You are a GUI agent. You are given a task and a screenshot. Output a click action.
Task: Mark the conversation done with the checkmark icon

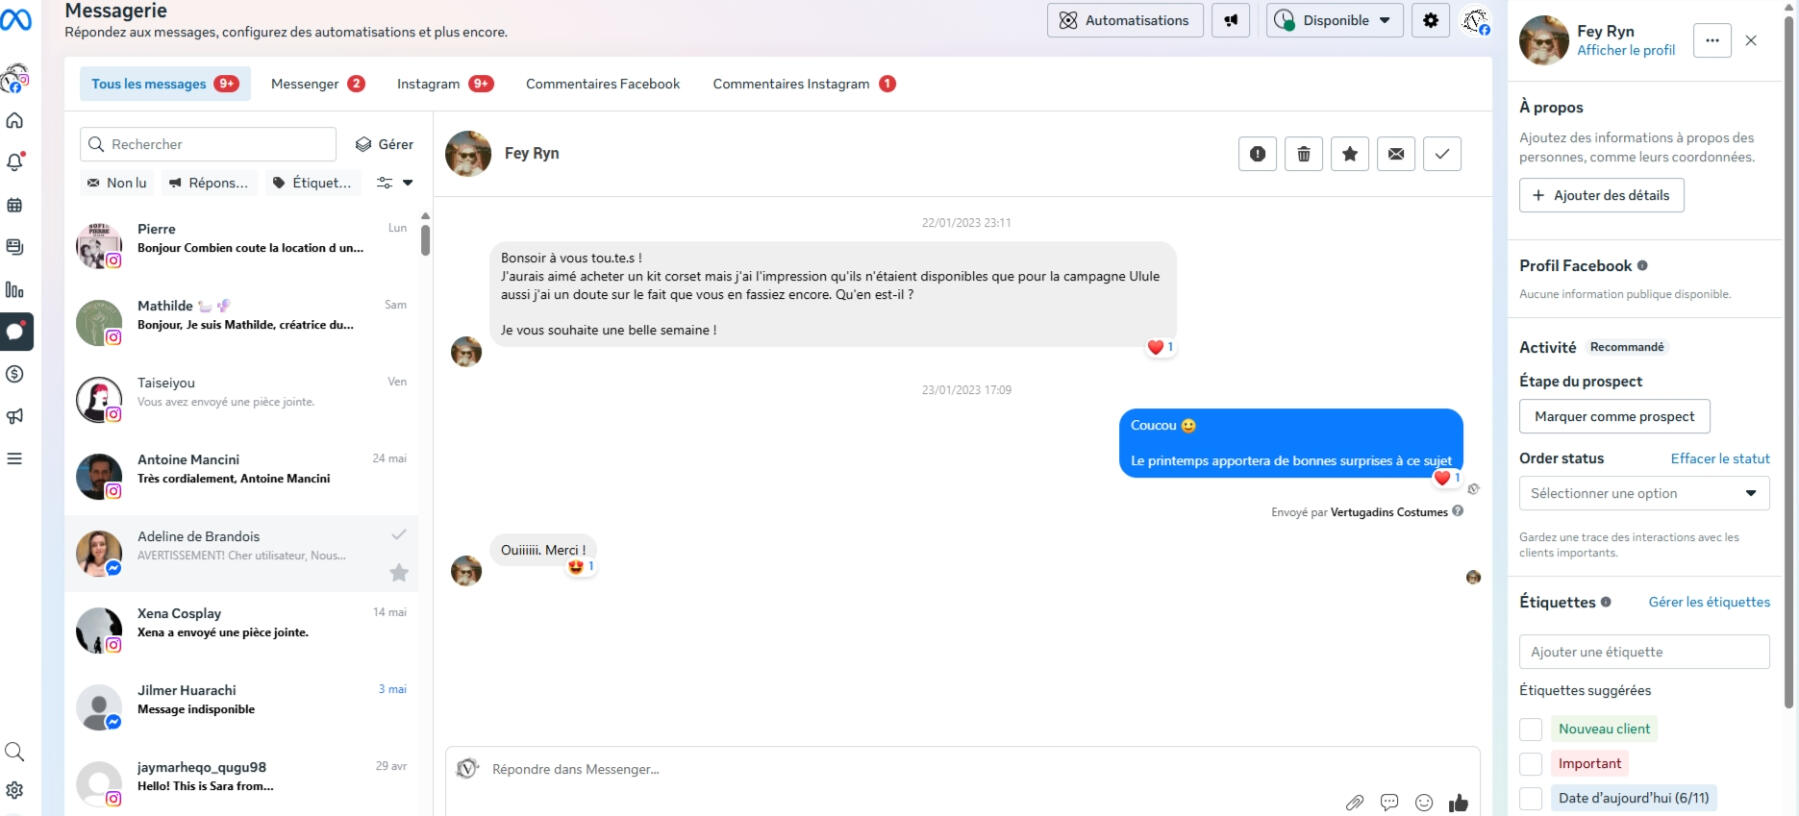pyautogui.click(x=1442, y=154)
